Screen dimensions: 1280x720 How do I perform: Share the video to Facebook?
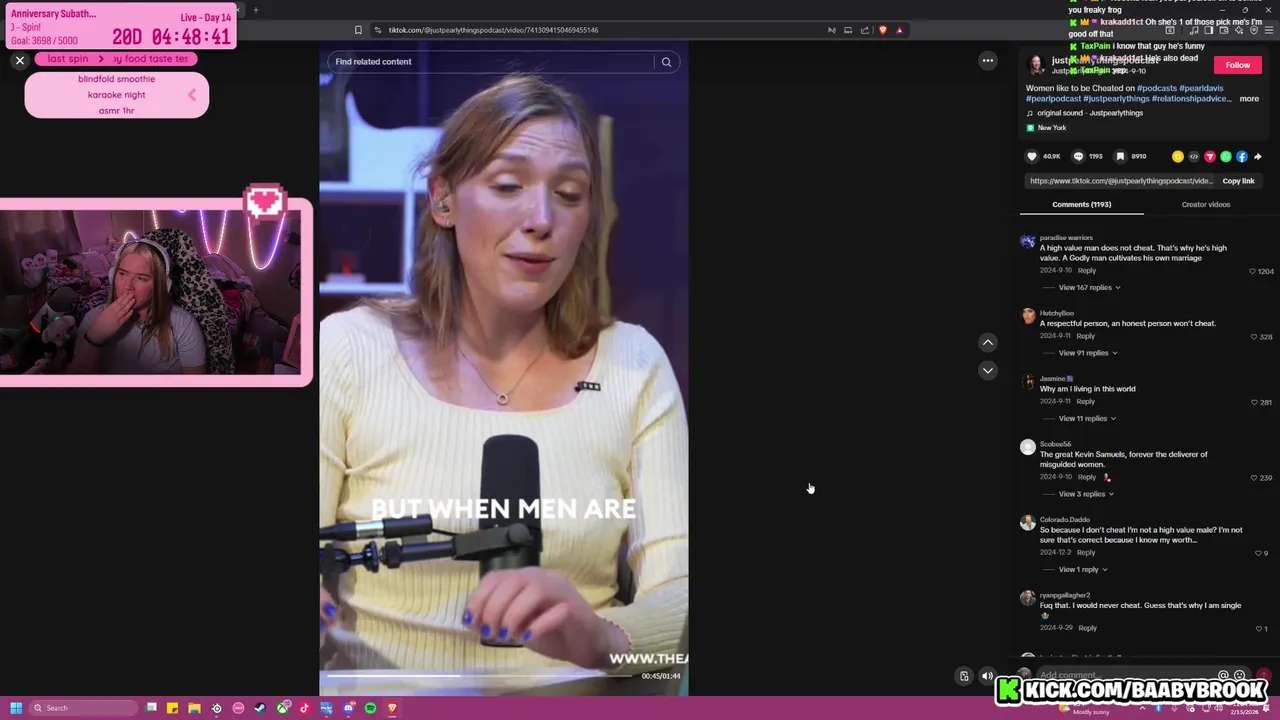coord(1242,157)
